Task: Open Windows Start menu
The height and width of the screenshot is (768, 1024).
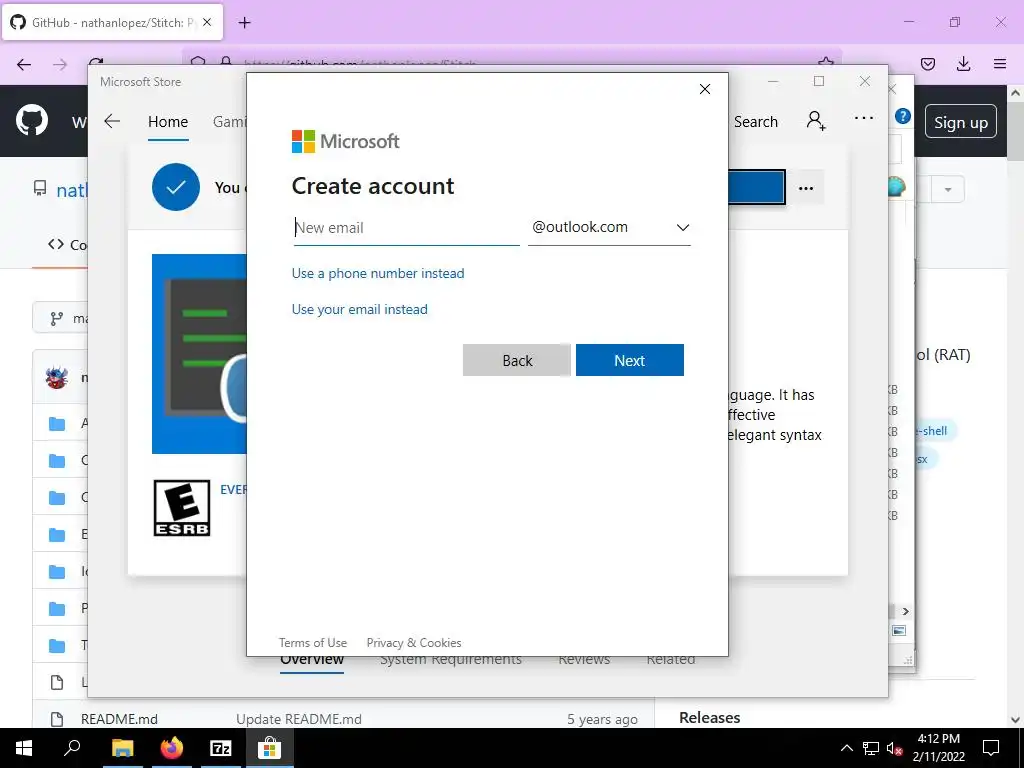Action: 24,748
